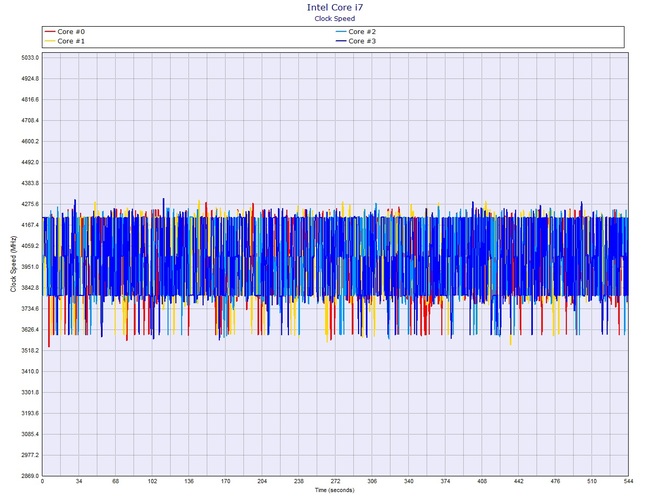Click the Core #2 legend label
This screenshot has width=670, height=502.
coord(362,32)
